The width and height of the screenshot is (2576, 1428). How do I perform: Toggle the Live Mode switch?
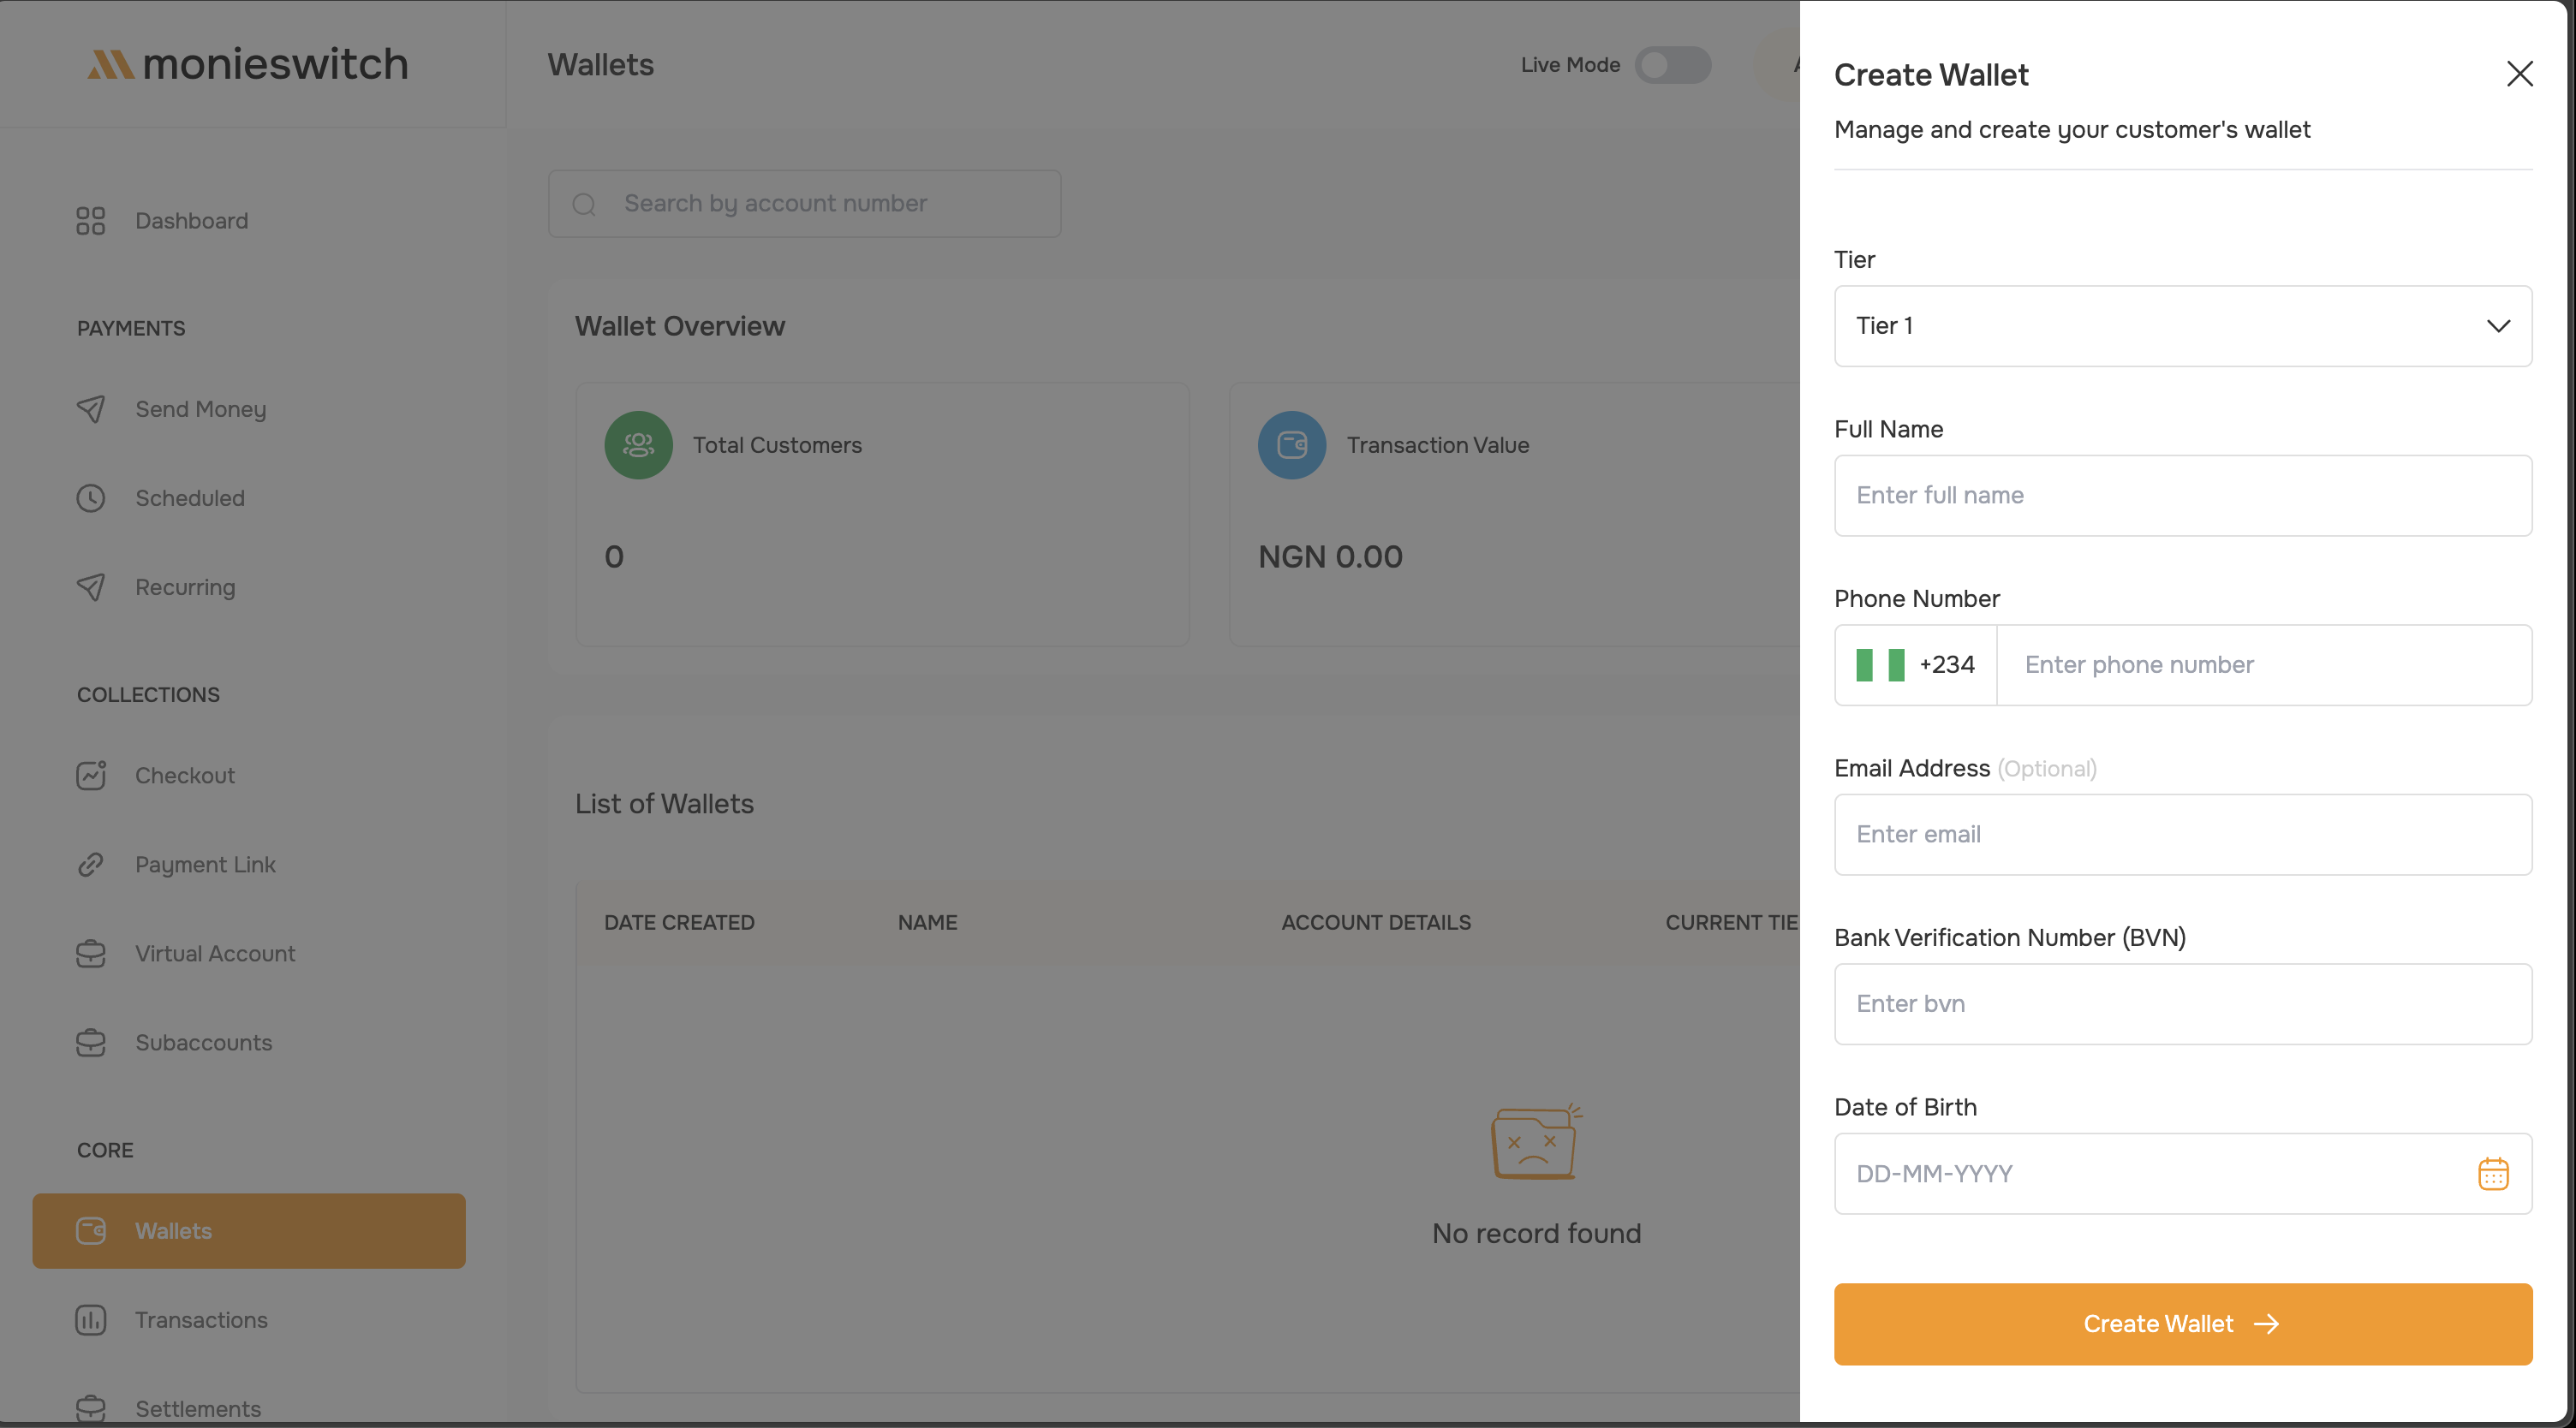click(1672, 65)
